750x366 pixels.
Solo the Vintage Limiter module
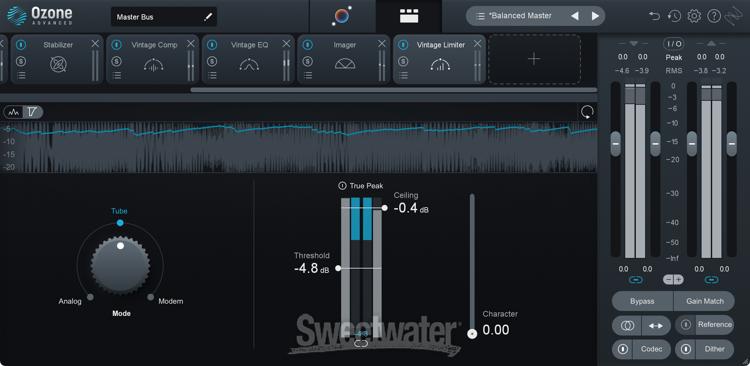click(403, 61)
